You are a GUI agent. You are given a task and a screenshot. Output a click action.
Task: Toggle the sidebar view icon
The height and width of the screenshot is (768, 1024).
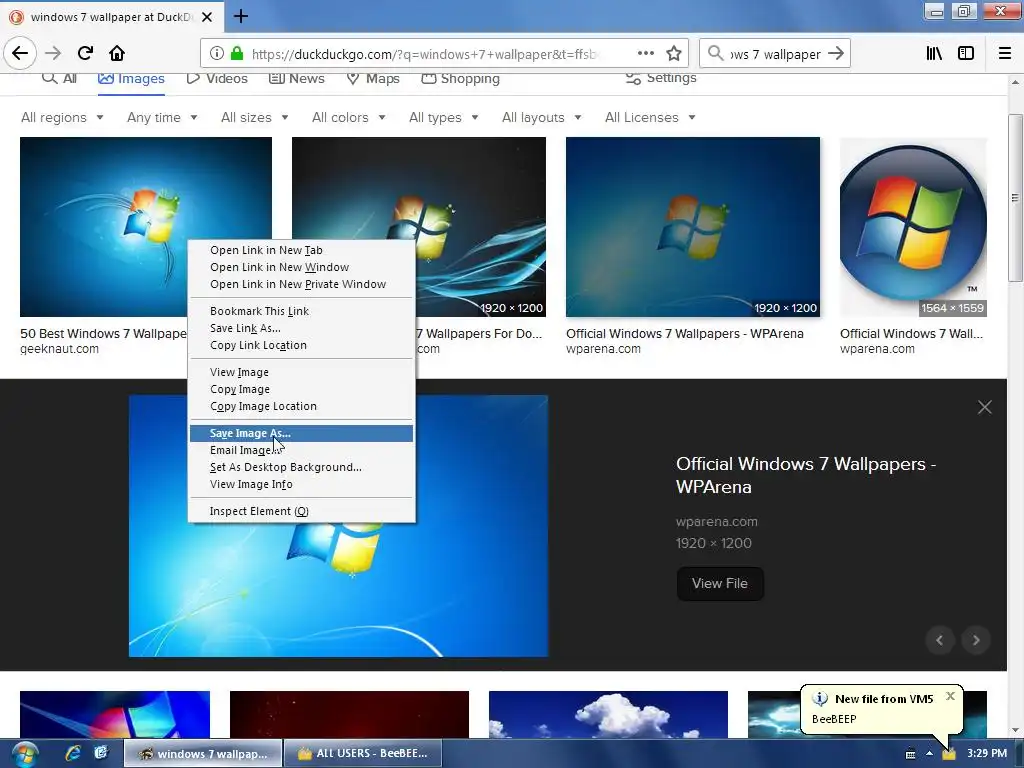click(x=966, y=54)
